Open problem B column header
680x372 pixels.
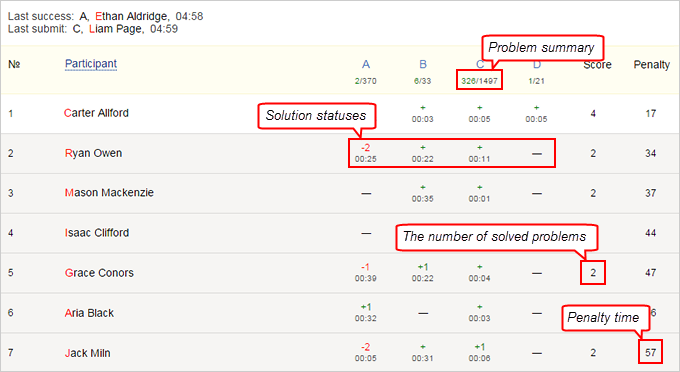pos(423,65)
